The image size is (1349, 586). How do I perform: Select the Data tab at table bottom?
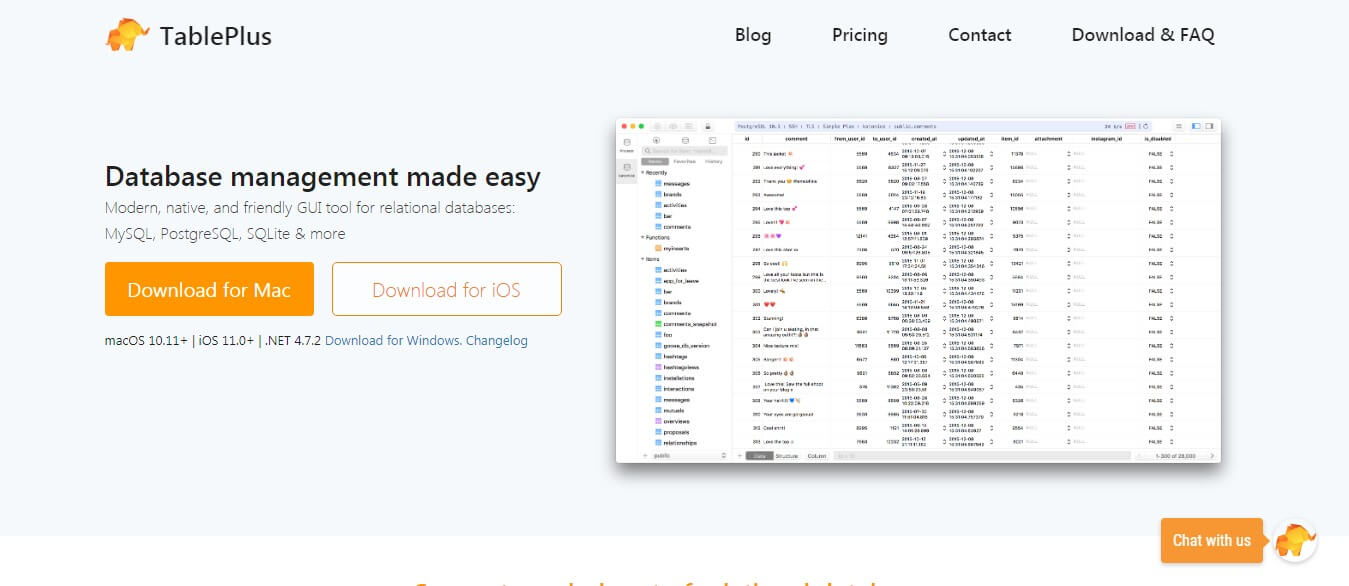(x=759, y=456)
